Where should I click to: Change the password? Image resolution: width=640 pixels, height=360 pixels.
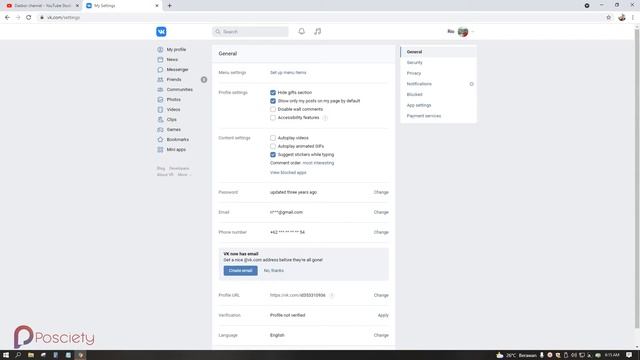[x=381, y=192]
